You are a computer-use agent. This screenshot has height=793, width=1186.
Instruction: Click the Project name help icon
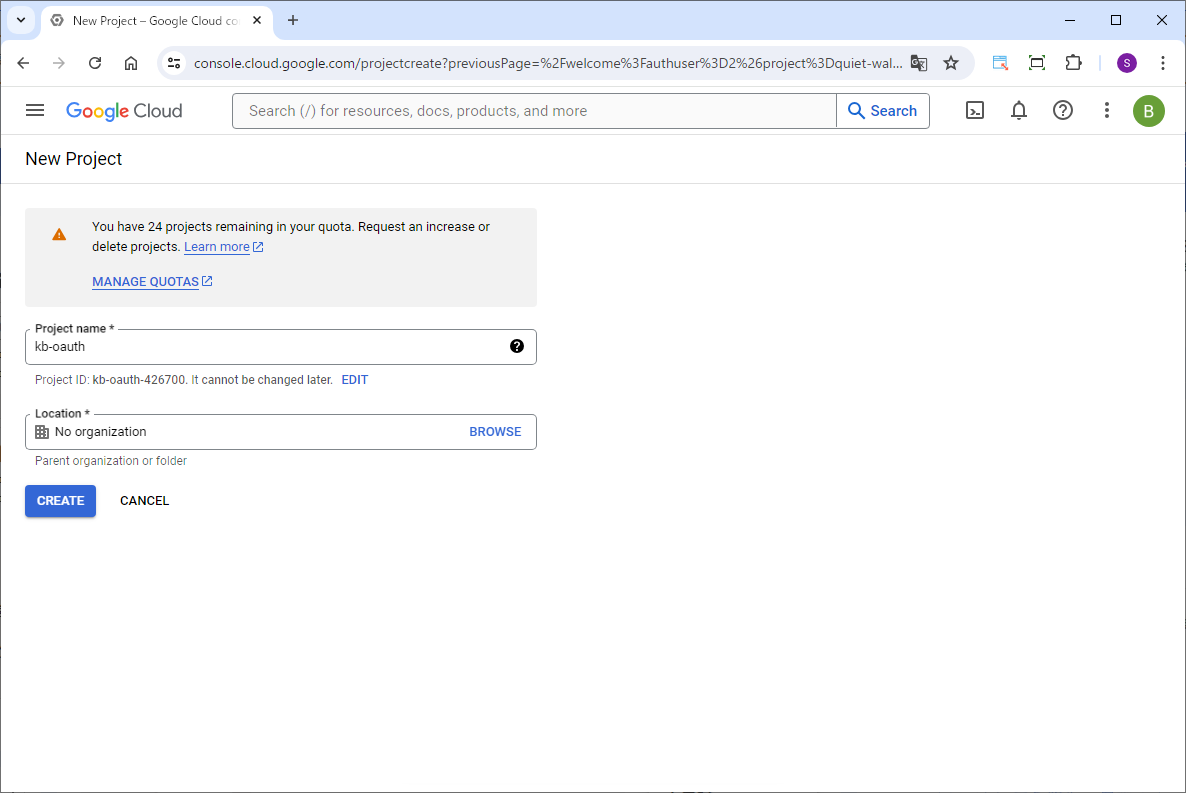[517, 347]
